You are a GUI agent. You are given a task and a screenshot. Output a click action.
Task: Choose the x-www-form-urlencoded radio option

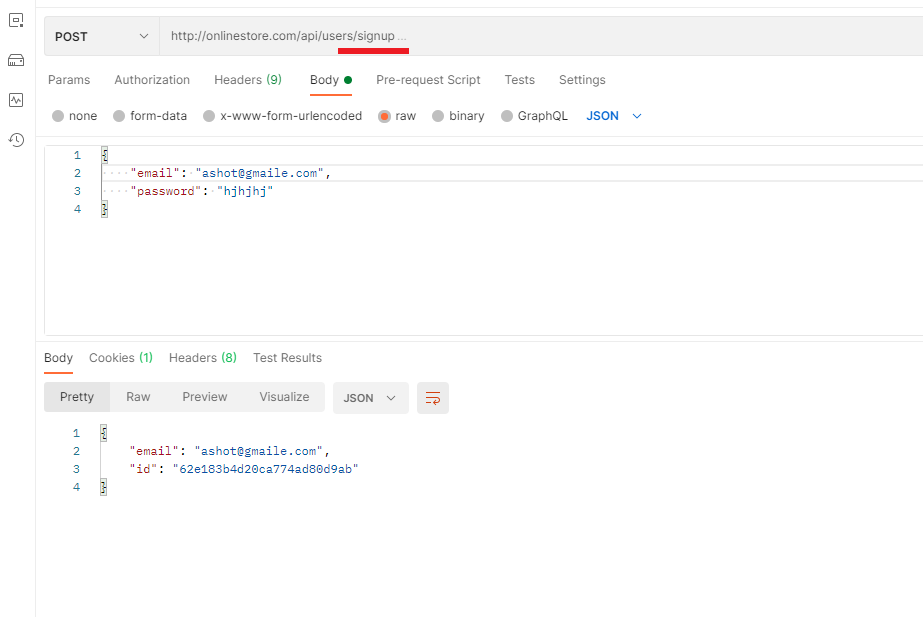coord(282,116)
